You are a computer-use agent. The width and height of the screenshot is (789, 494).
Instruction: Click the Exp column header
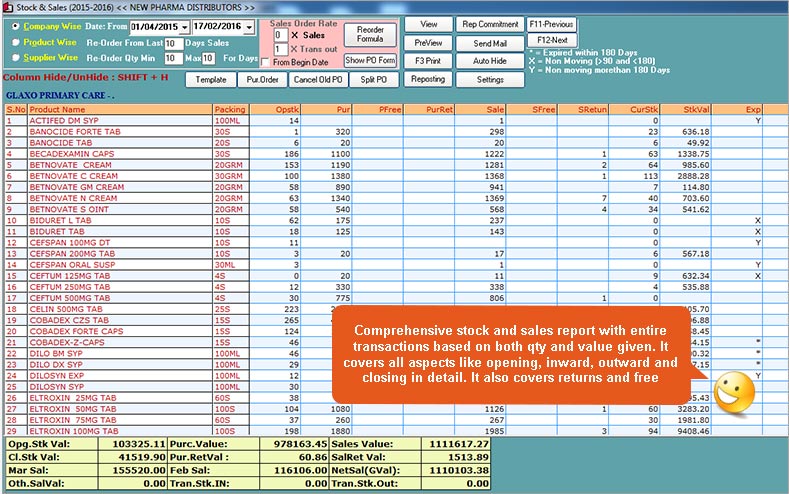(x=737, y=109)
